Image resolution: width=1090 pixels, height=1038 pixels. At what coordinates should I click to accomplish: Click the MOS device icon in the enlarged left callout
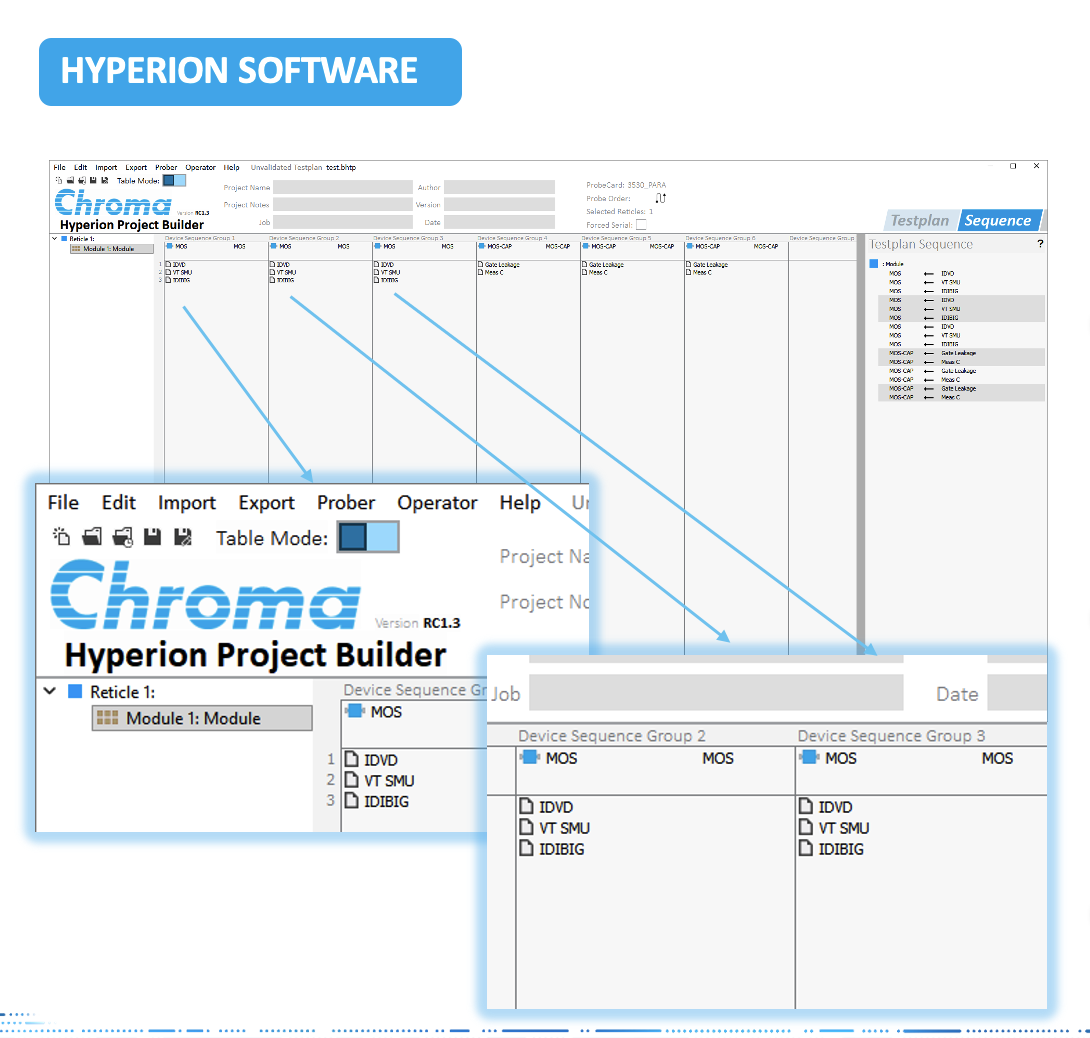pos(355,711)
